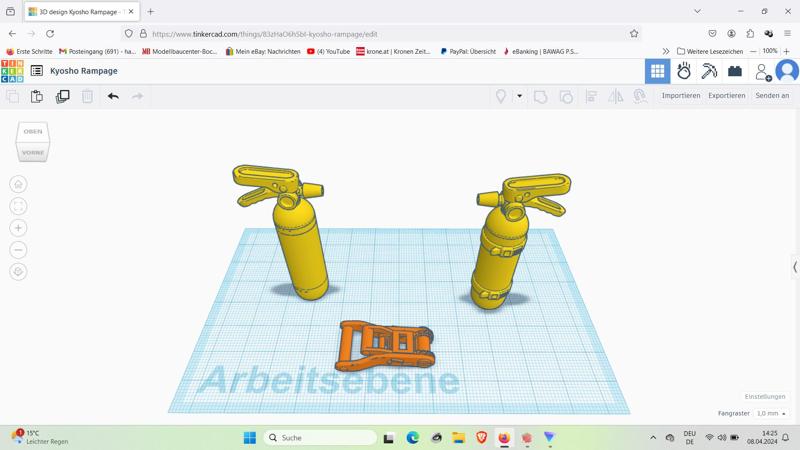
Task: Zoom in with the plus button
Action: pyautogui.click(x=18, y=228)
